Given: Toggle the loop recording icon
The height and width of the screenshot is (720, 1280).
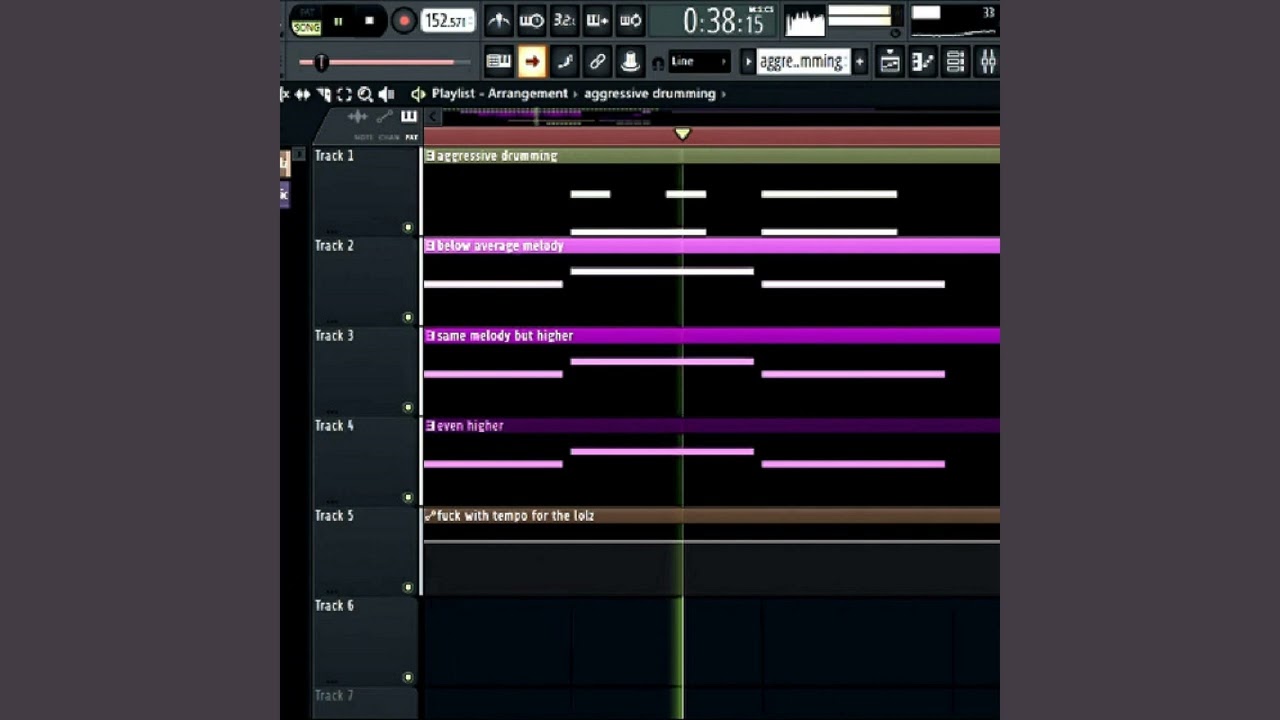Looking at the screenshot, I should pyautogui.click(x=630, y=21).
